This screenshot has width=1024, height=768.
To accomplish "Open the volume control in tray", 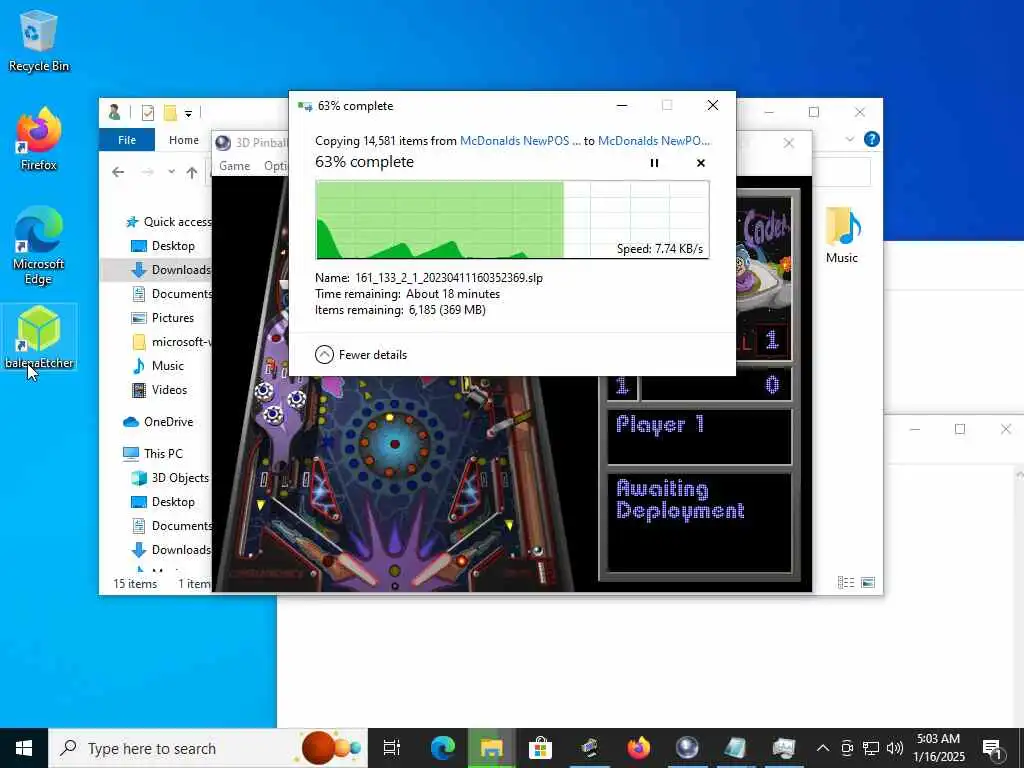I will tap(895, 748).
